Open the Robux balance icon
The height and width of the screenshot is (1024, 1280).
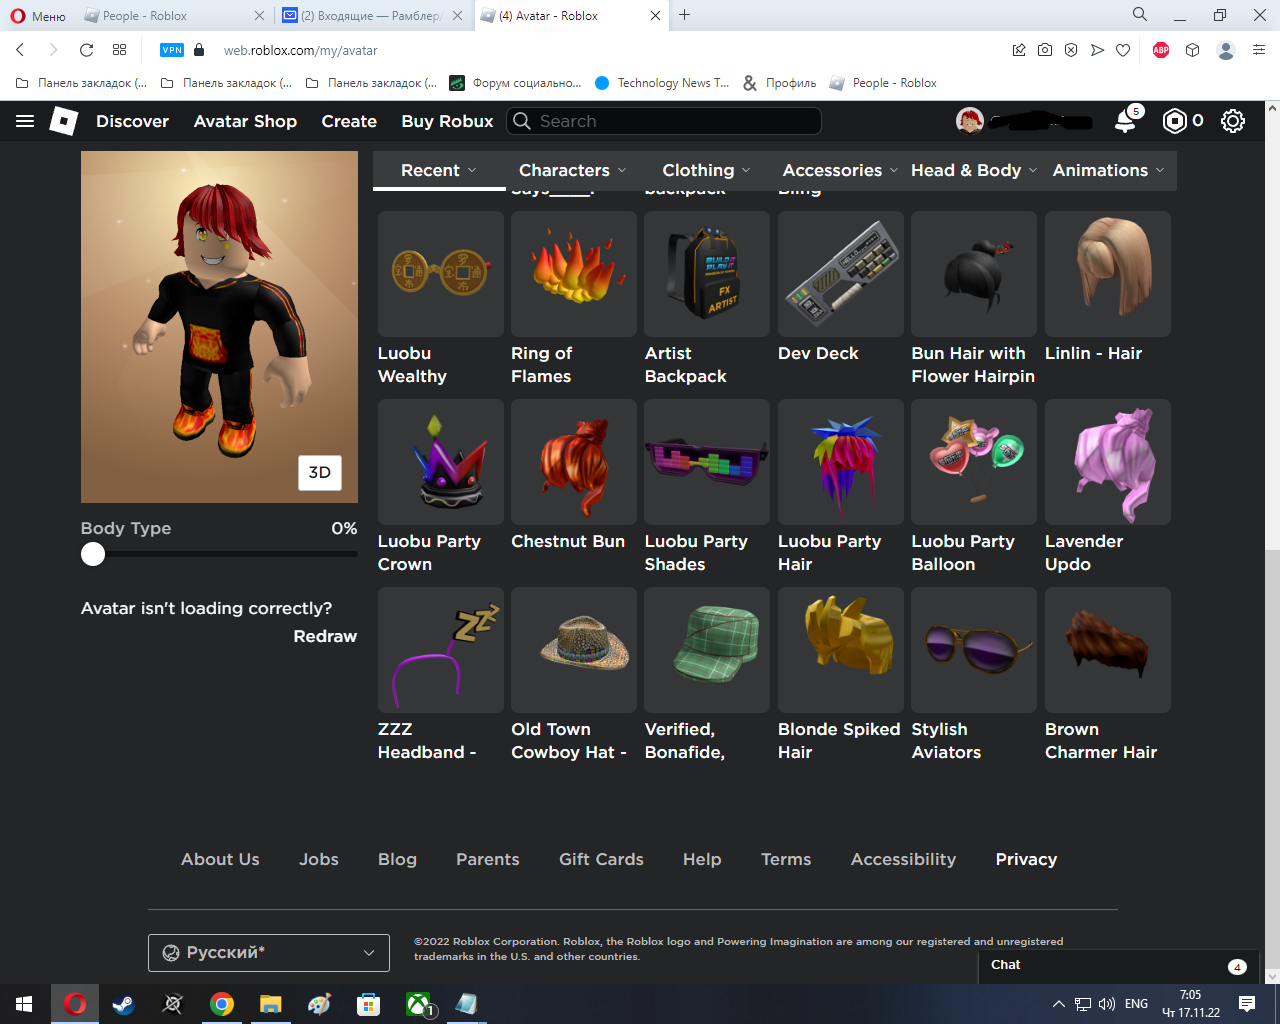point(1175,121)
